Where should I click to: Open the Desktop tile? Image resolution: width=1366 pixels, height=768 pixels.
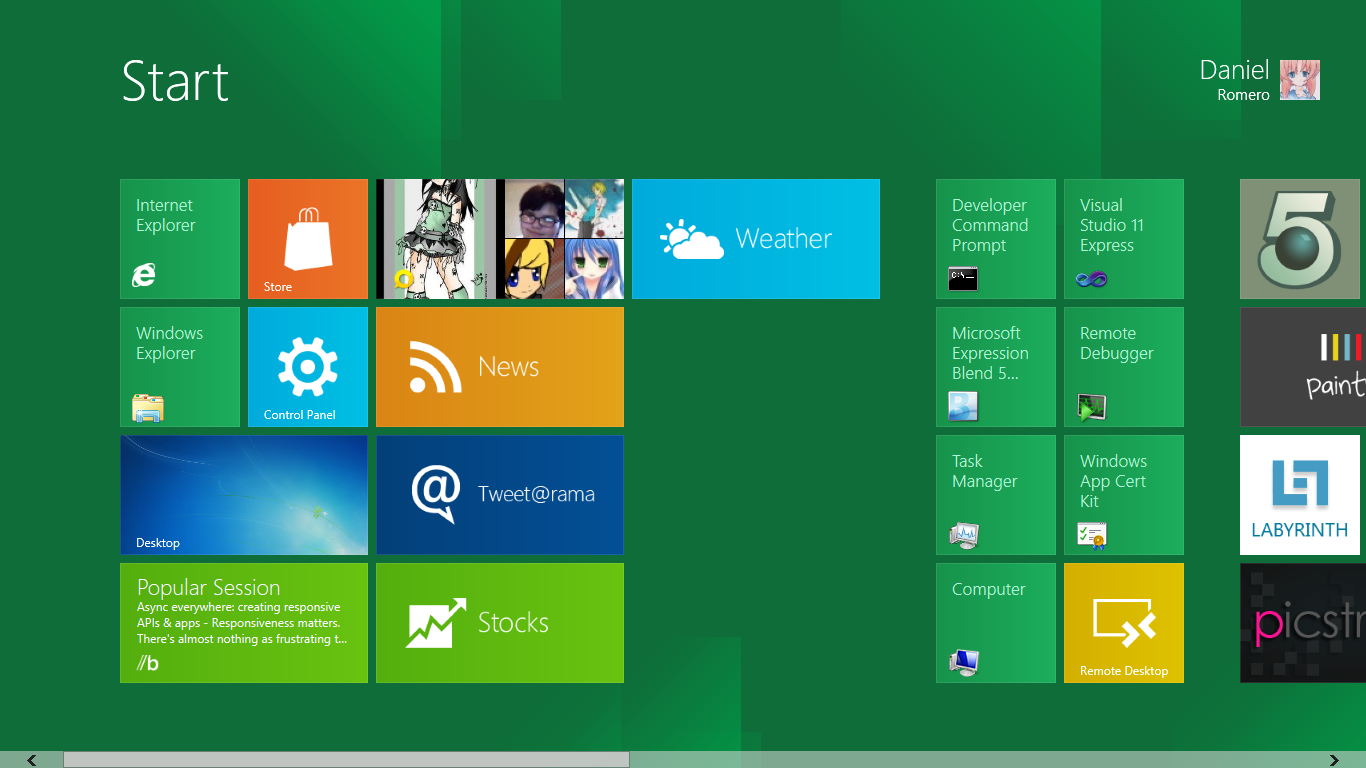pyautogui.click(x=244, y=495)
